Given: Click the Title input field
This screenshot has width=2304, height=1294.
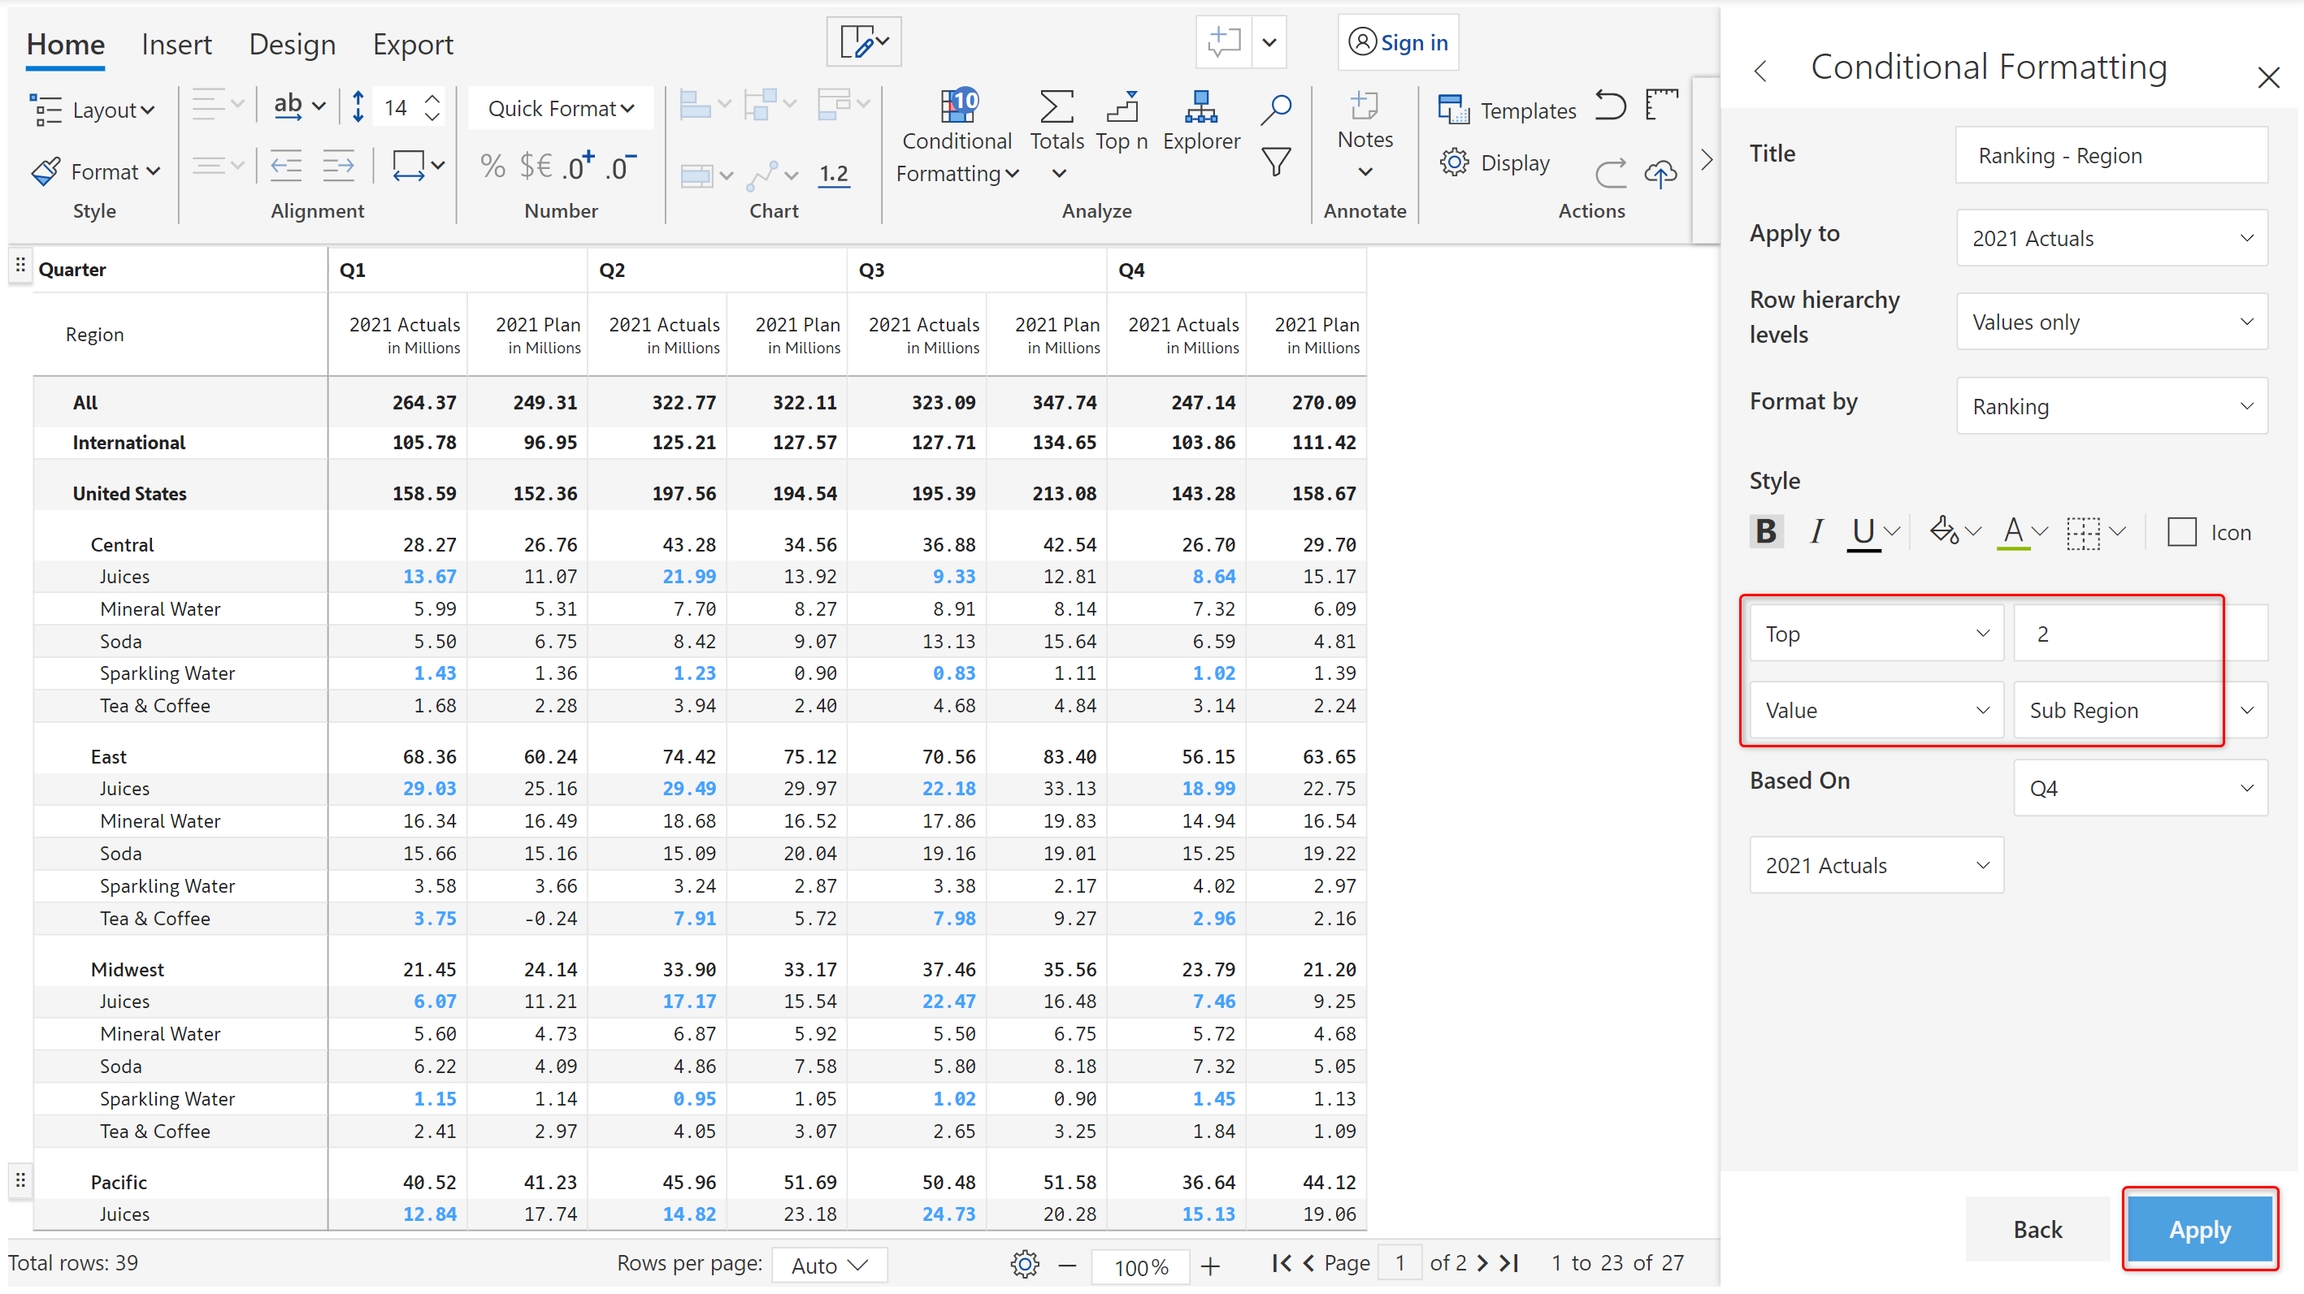Looking at the screenshot, I should [2111, 155].
